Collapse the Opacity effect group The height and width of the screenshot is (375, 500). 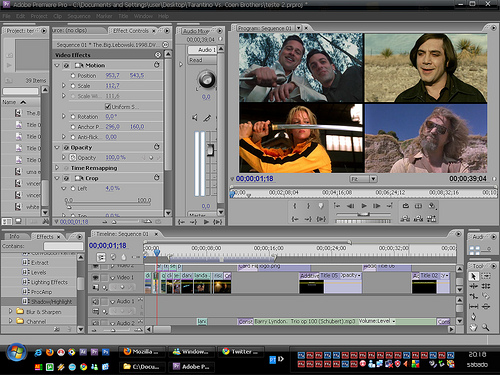coord(57,147)
